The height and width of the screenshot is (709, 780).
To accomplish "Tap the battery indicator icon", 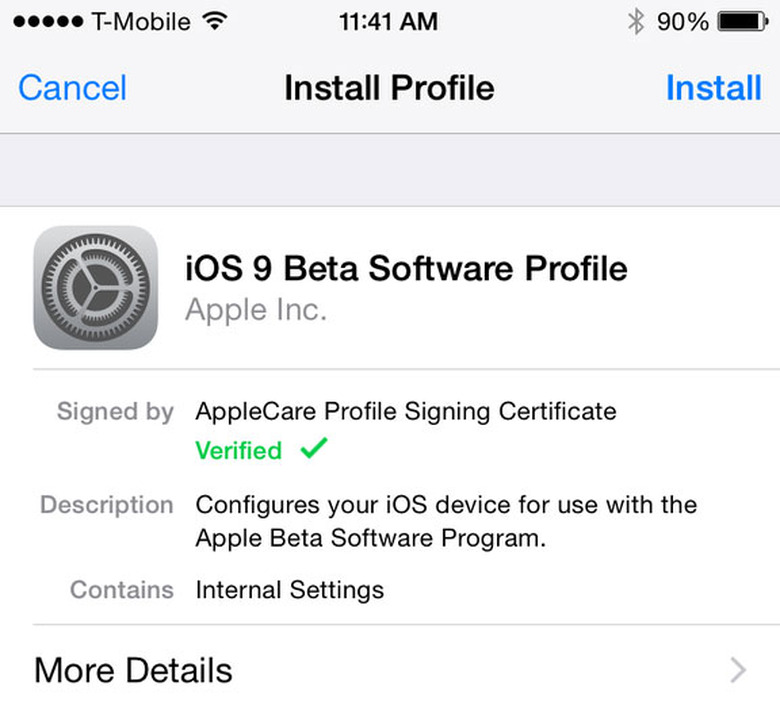I will (x=743, y=22).
